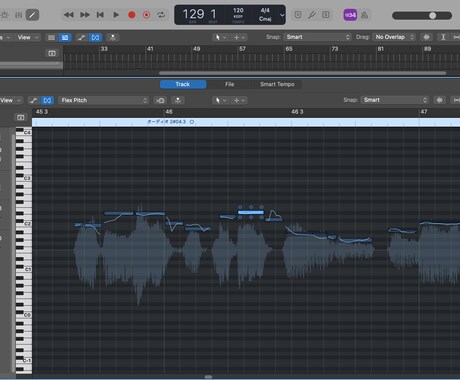Image resolution: width=460 pixels, height=380 pixels.
Task: Select the File tab in editor
Action: click(x=229, y=84)
